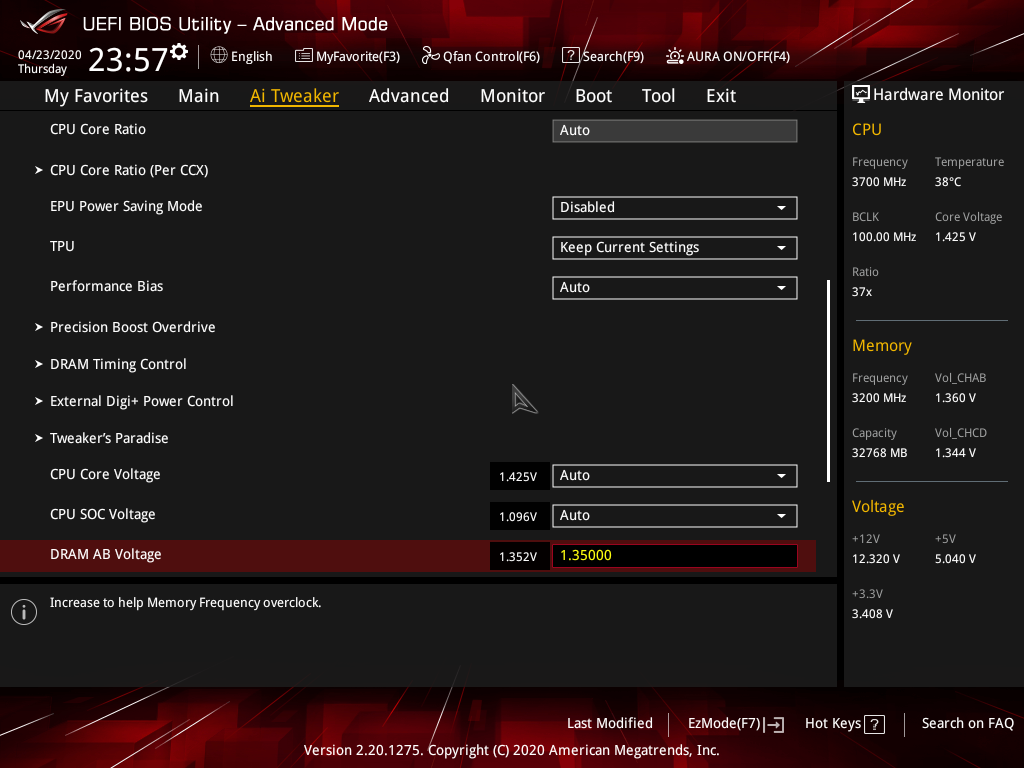
Task: Click the EzMode exit arrow icon
Action: pos(775,724)
